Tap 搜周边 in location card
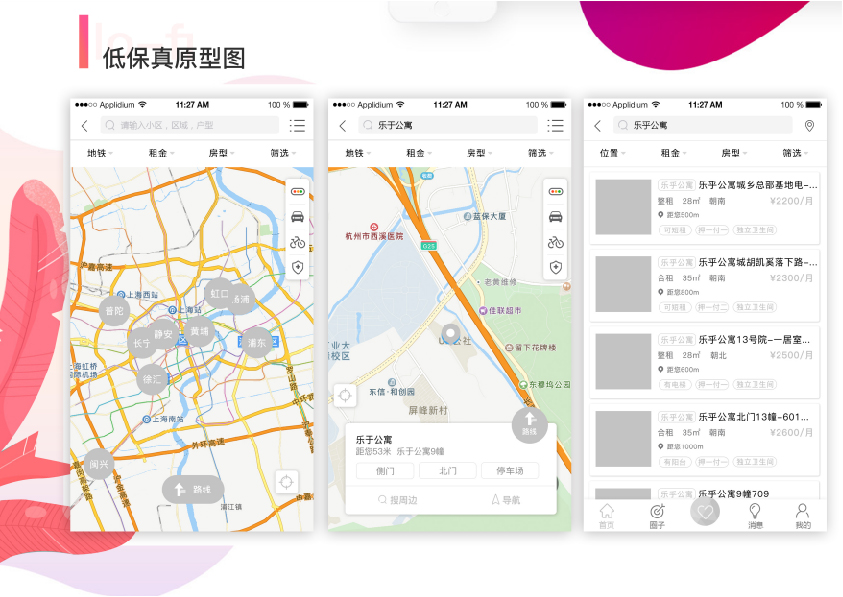This screenshot has height=597, width=843. 397,500
